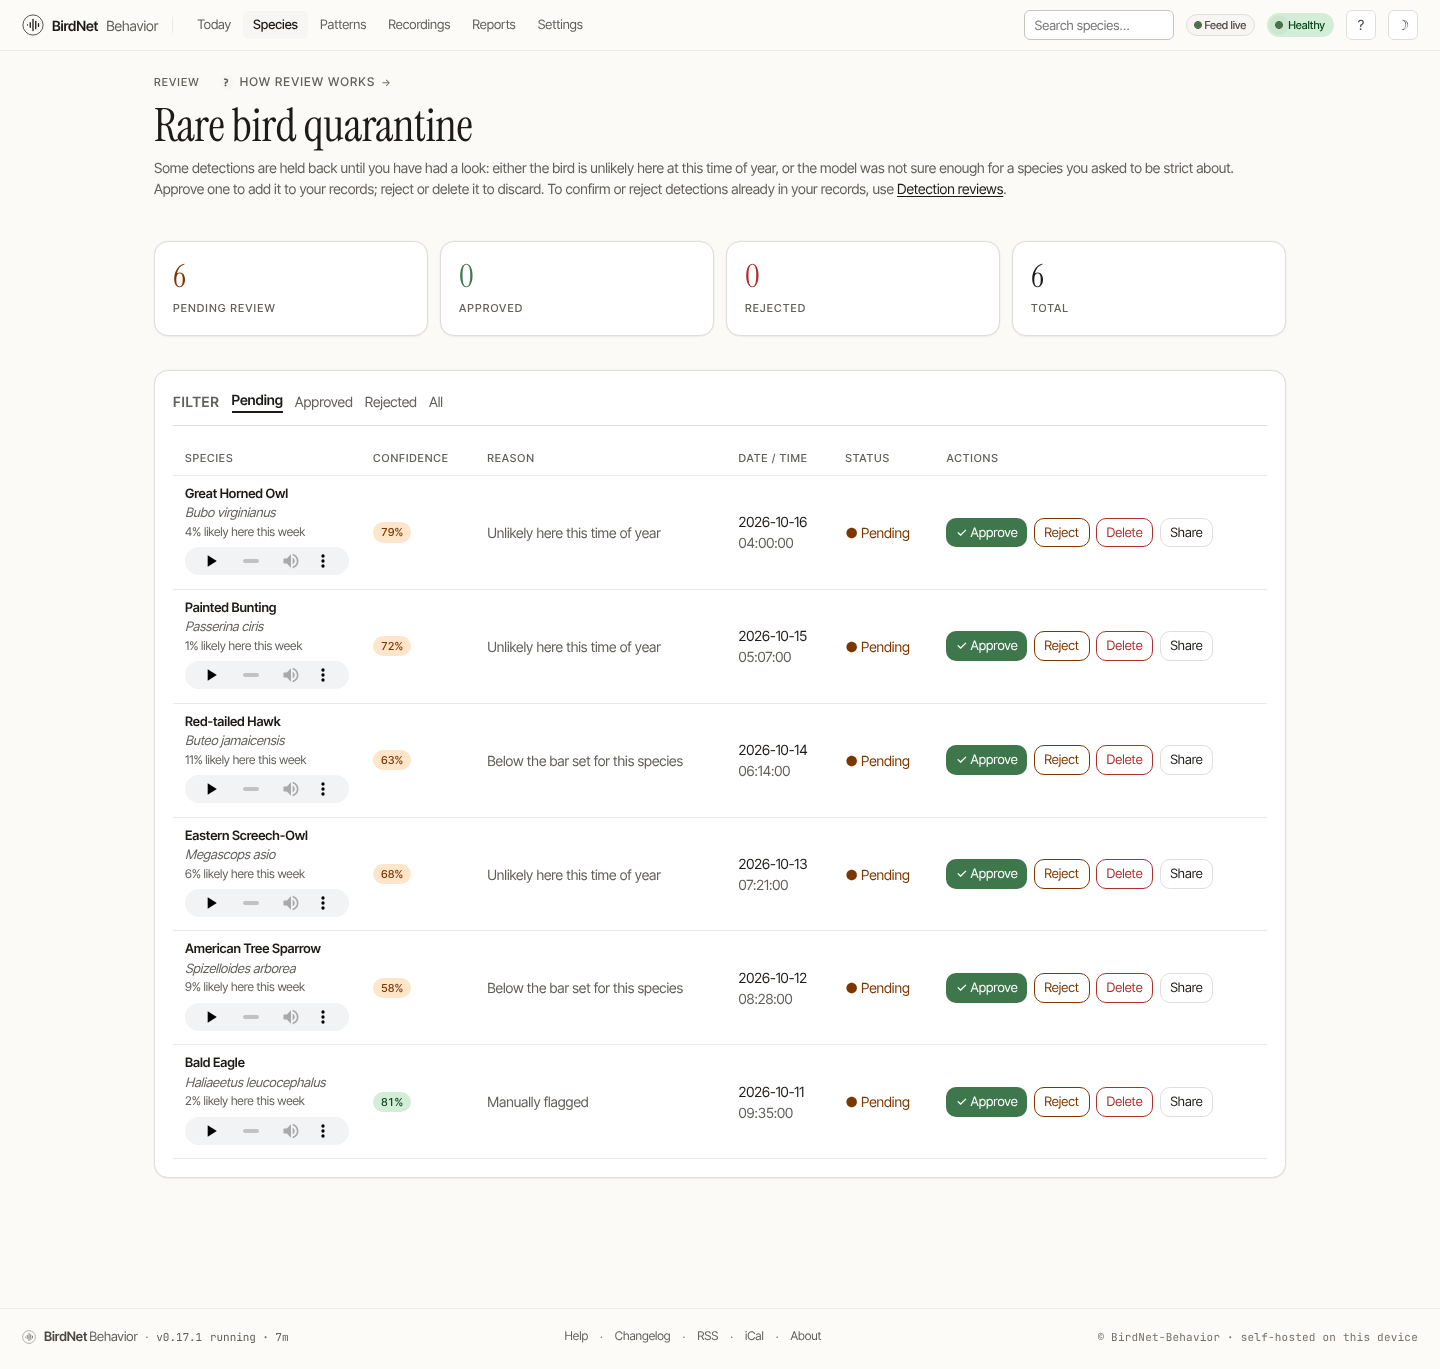Switch to the Rejected filter tab
This screenshot has width=1440, height=1369.
point(391,402)
